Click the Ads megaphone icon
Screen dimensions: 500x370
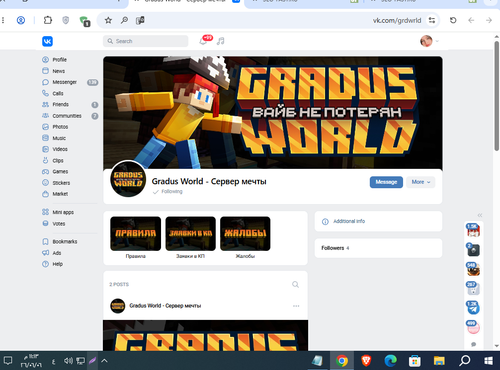pos(45,253)
